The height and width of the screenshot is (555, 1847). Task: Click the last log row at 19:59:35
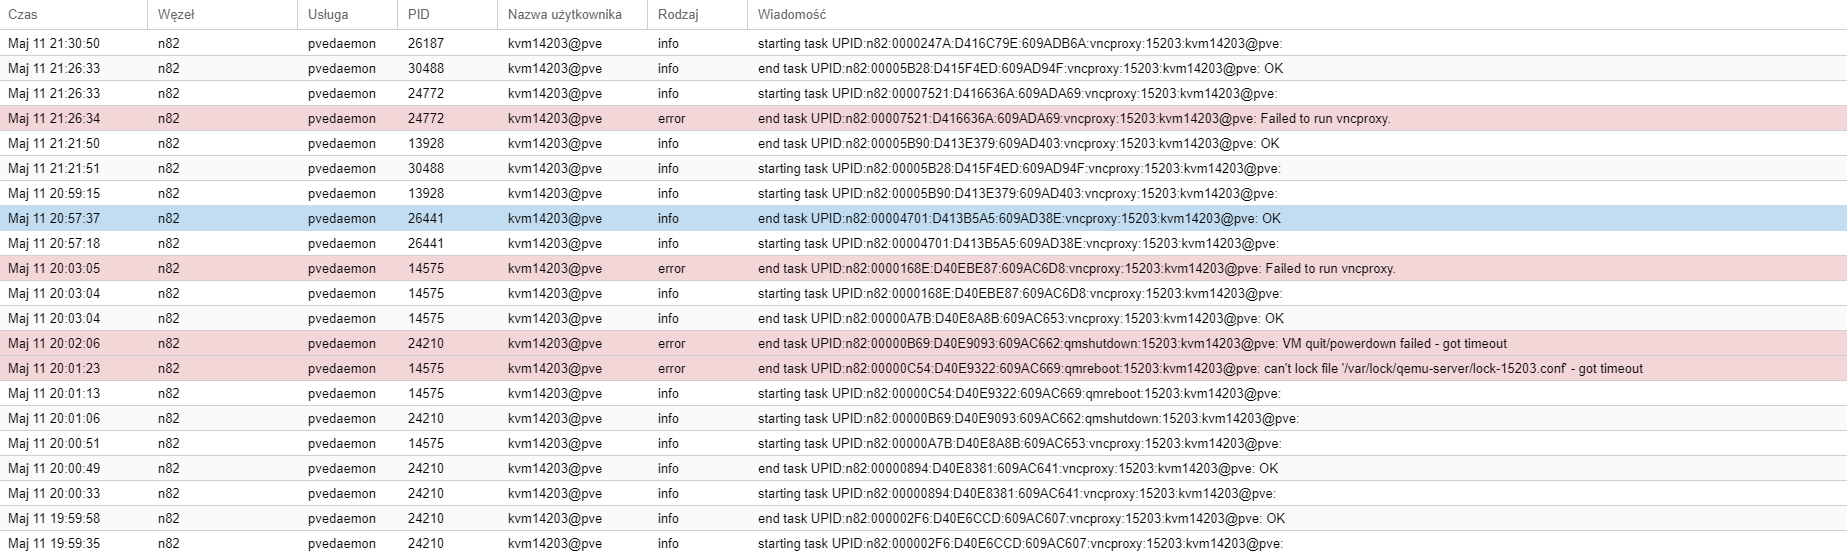[1019, 543]
